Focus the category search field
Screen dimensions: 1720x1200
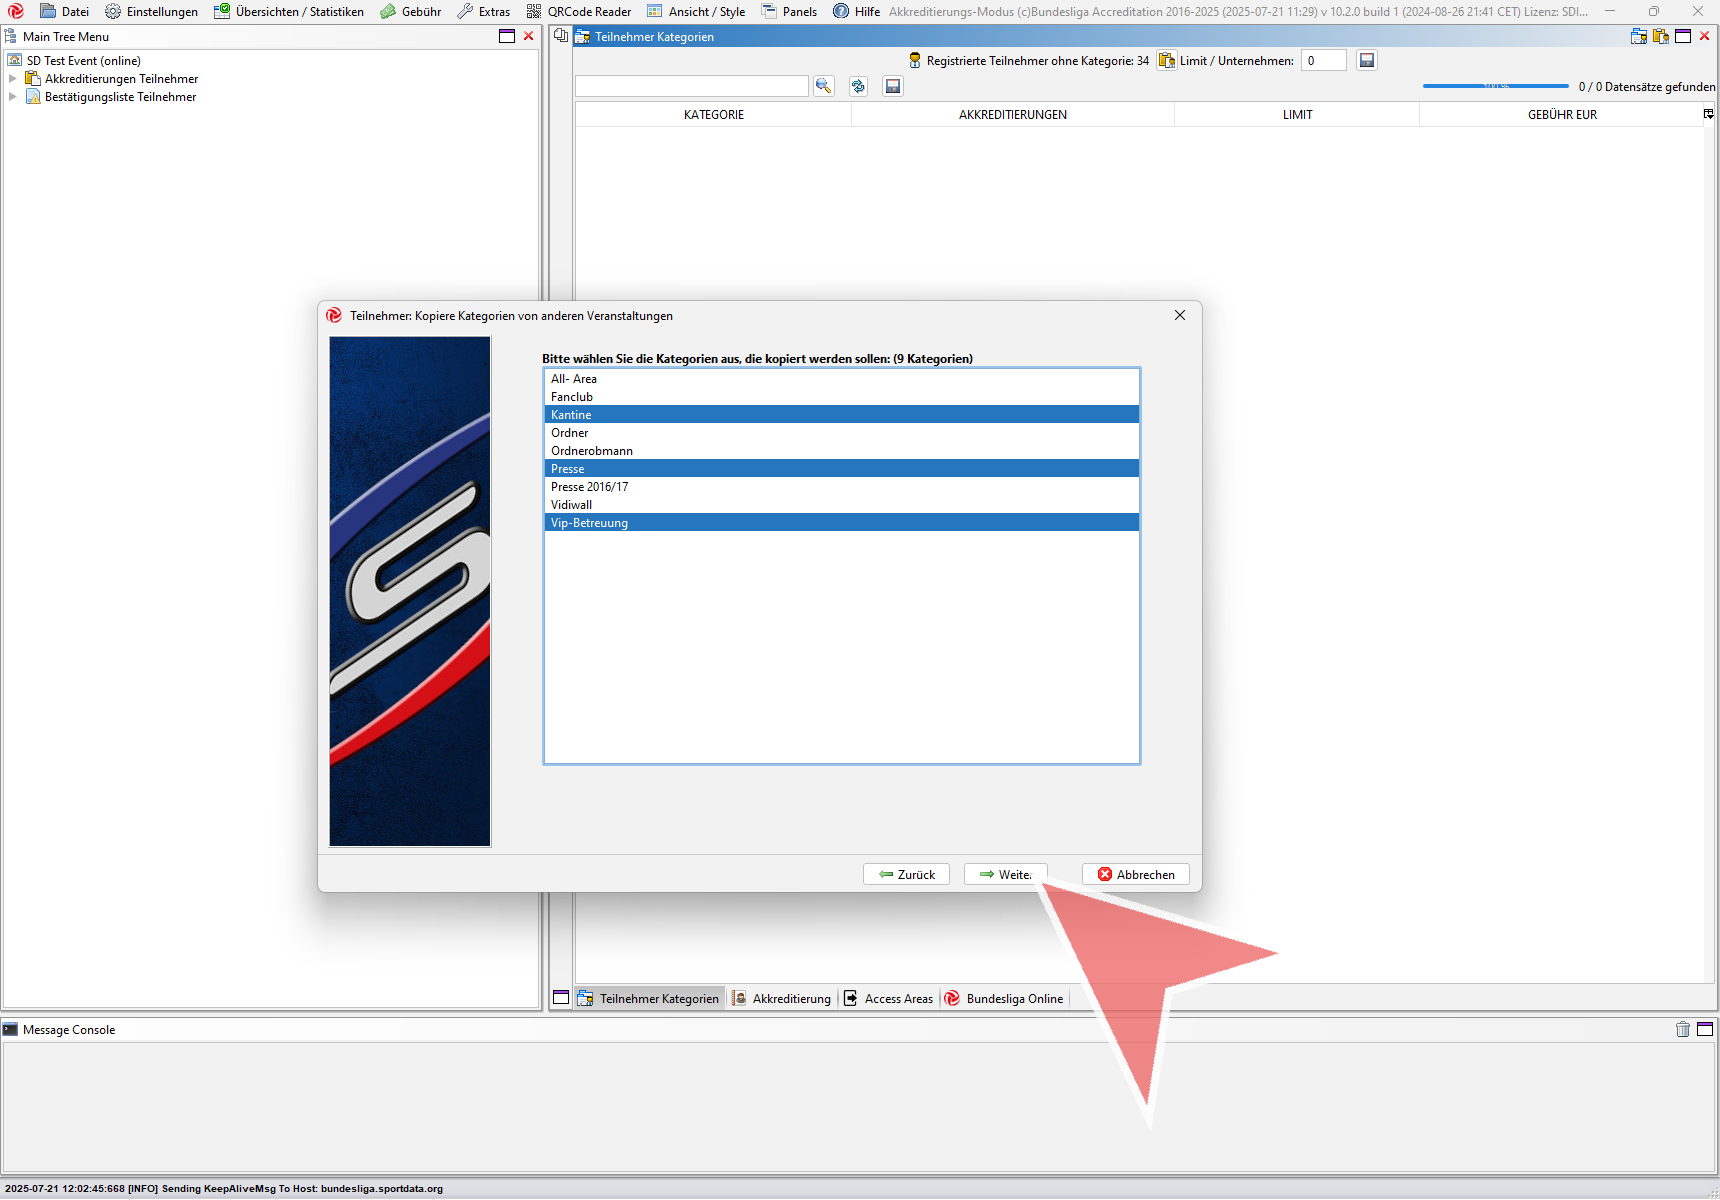(691, 86)
